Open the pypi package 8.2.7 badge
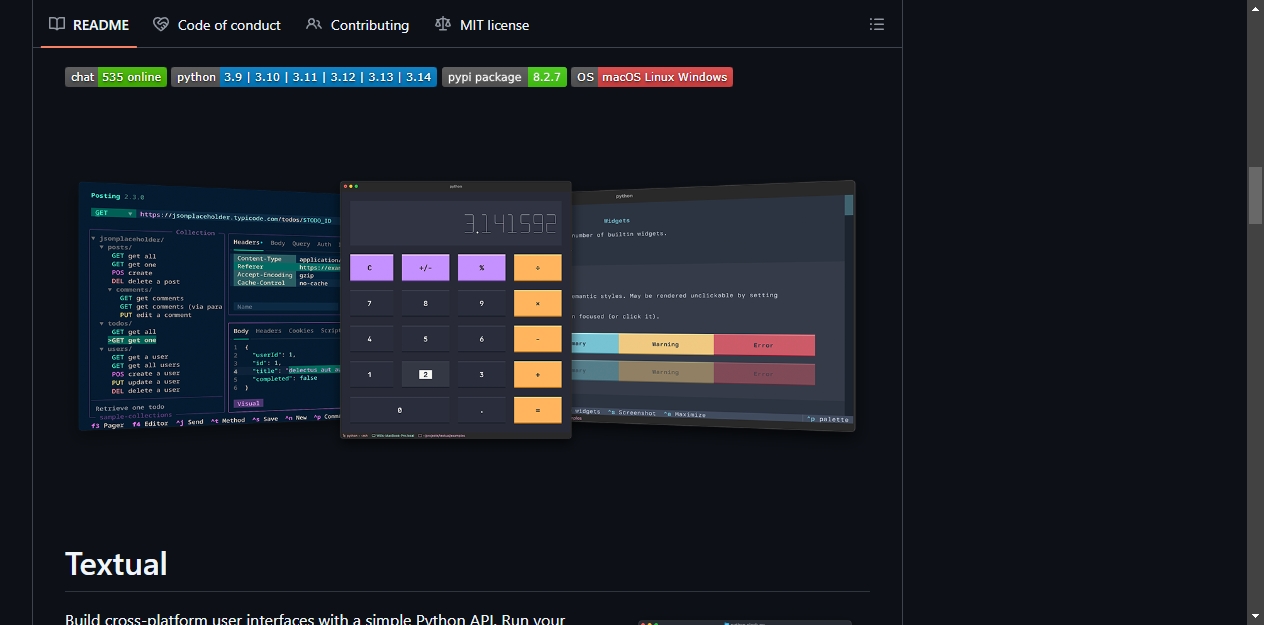 click(504, 77)
